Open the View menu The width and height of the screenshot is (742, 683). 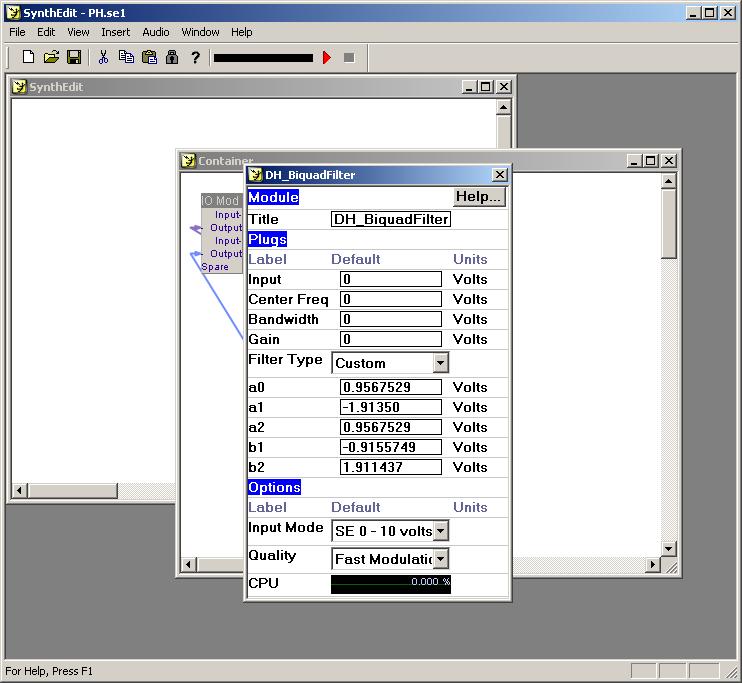[x=78, y=32]
